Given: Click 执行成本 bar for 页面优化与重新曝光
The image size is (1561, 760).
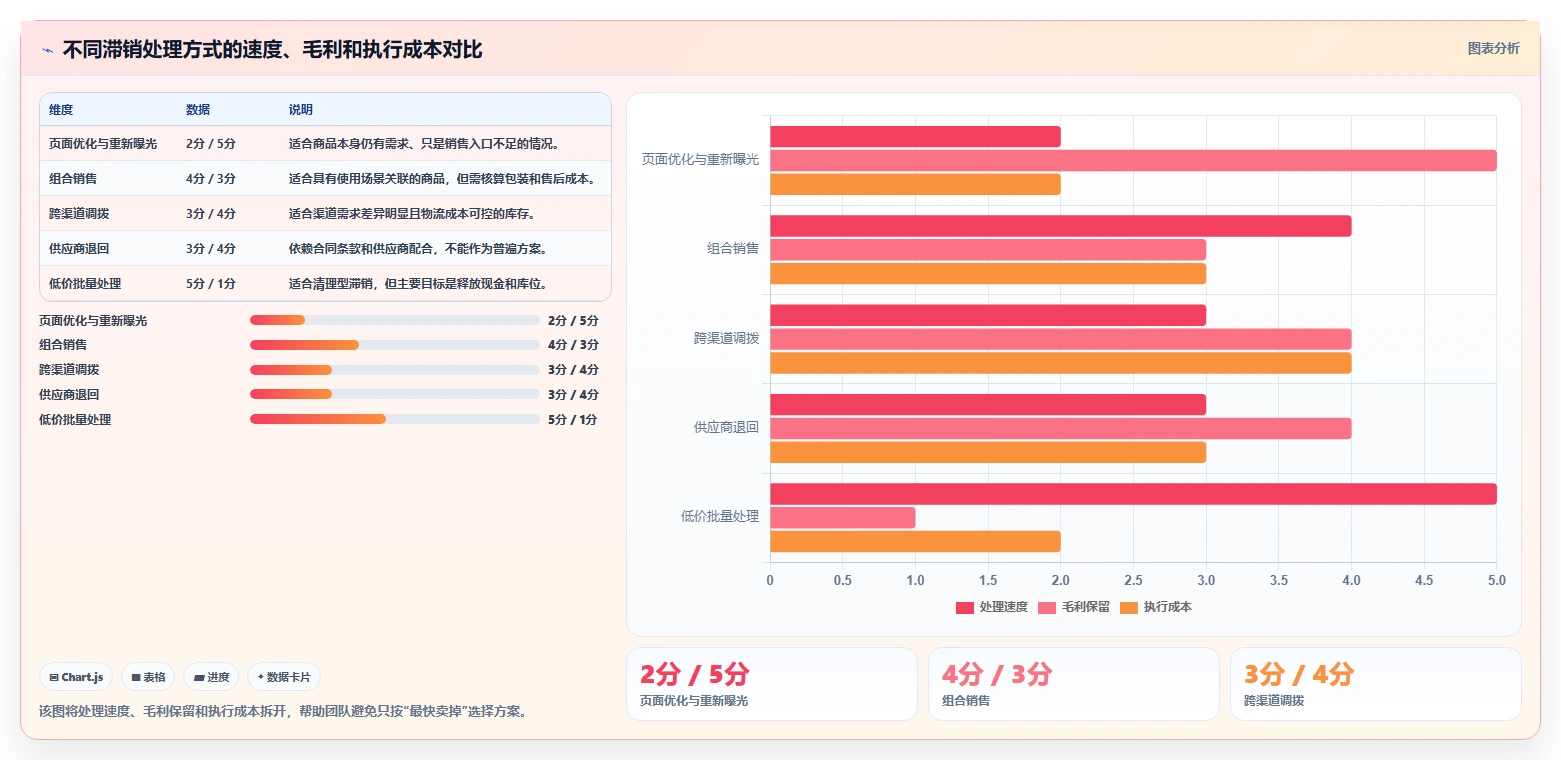Looking at the screenshot, I should click(915, 184).
